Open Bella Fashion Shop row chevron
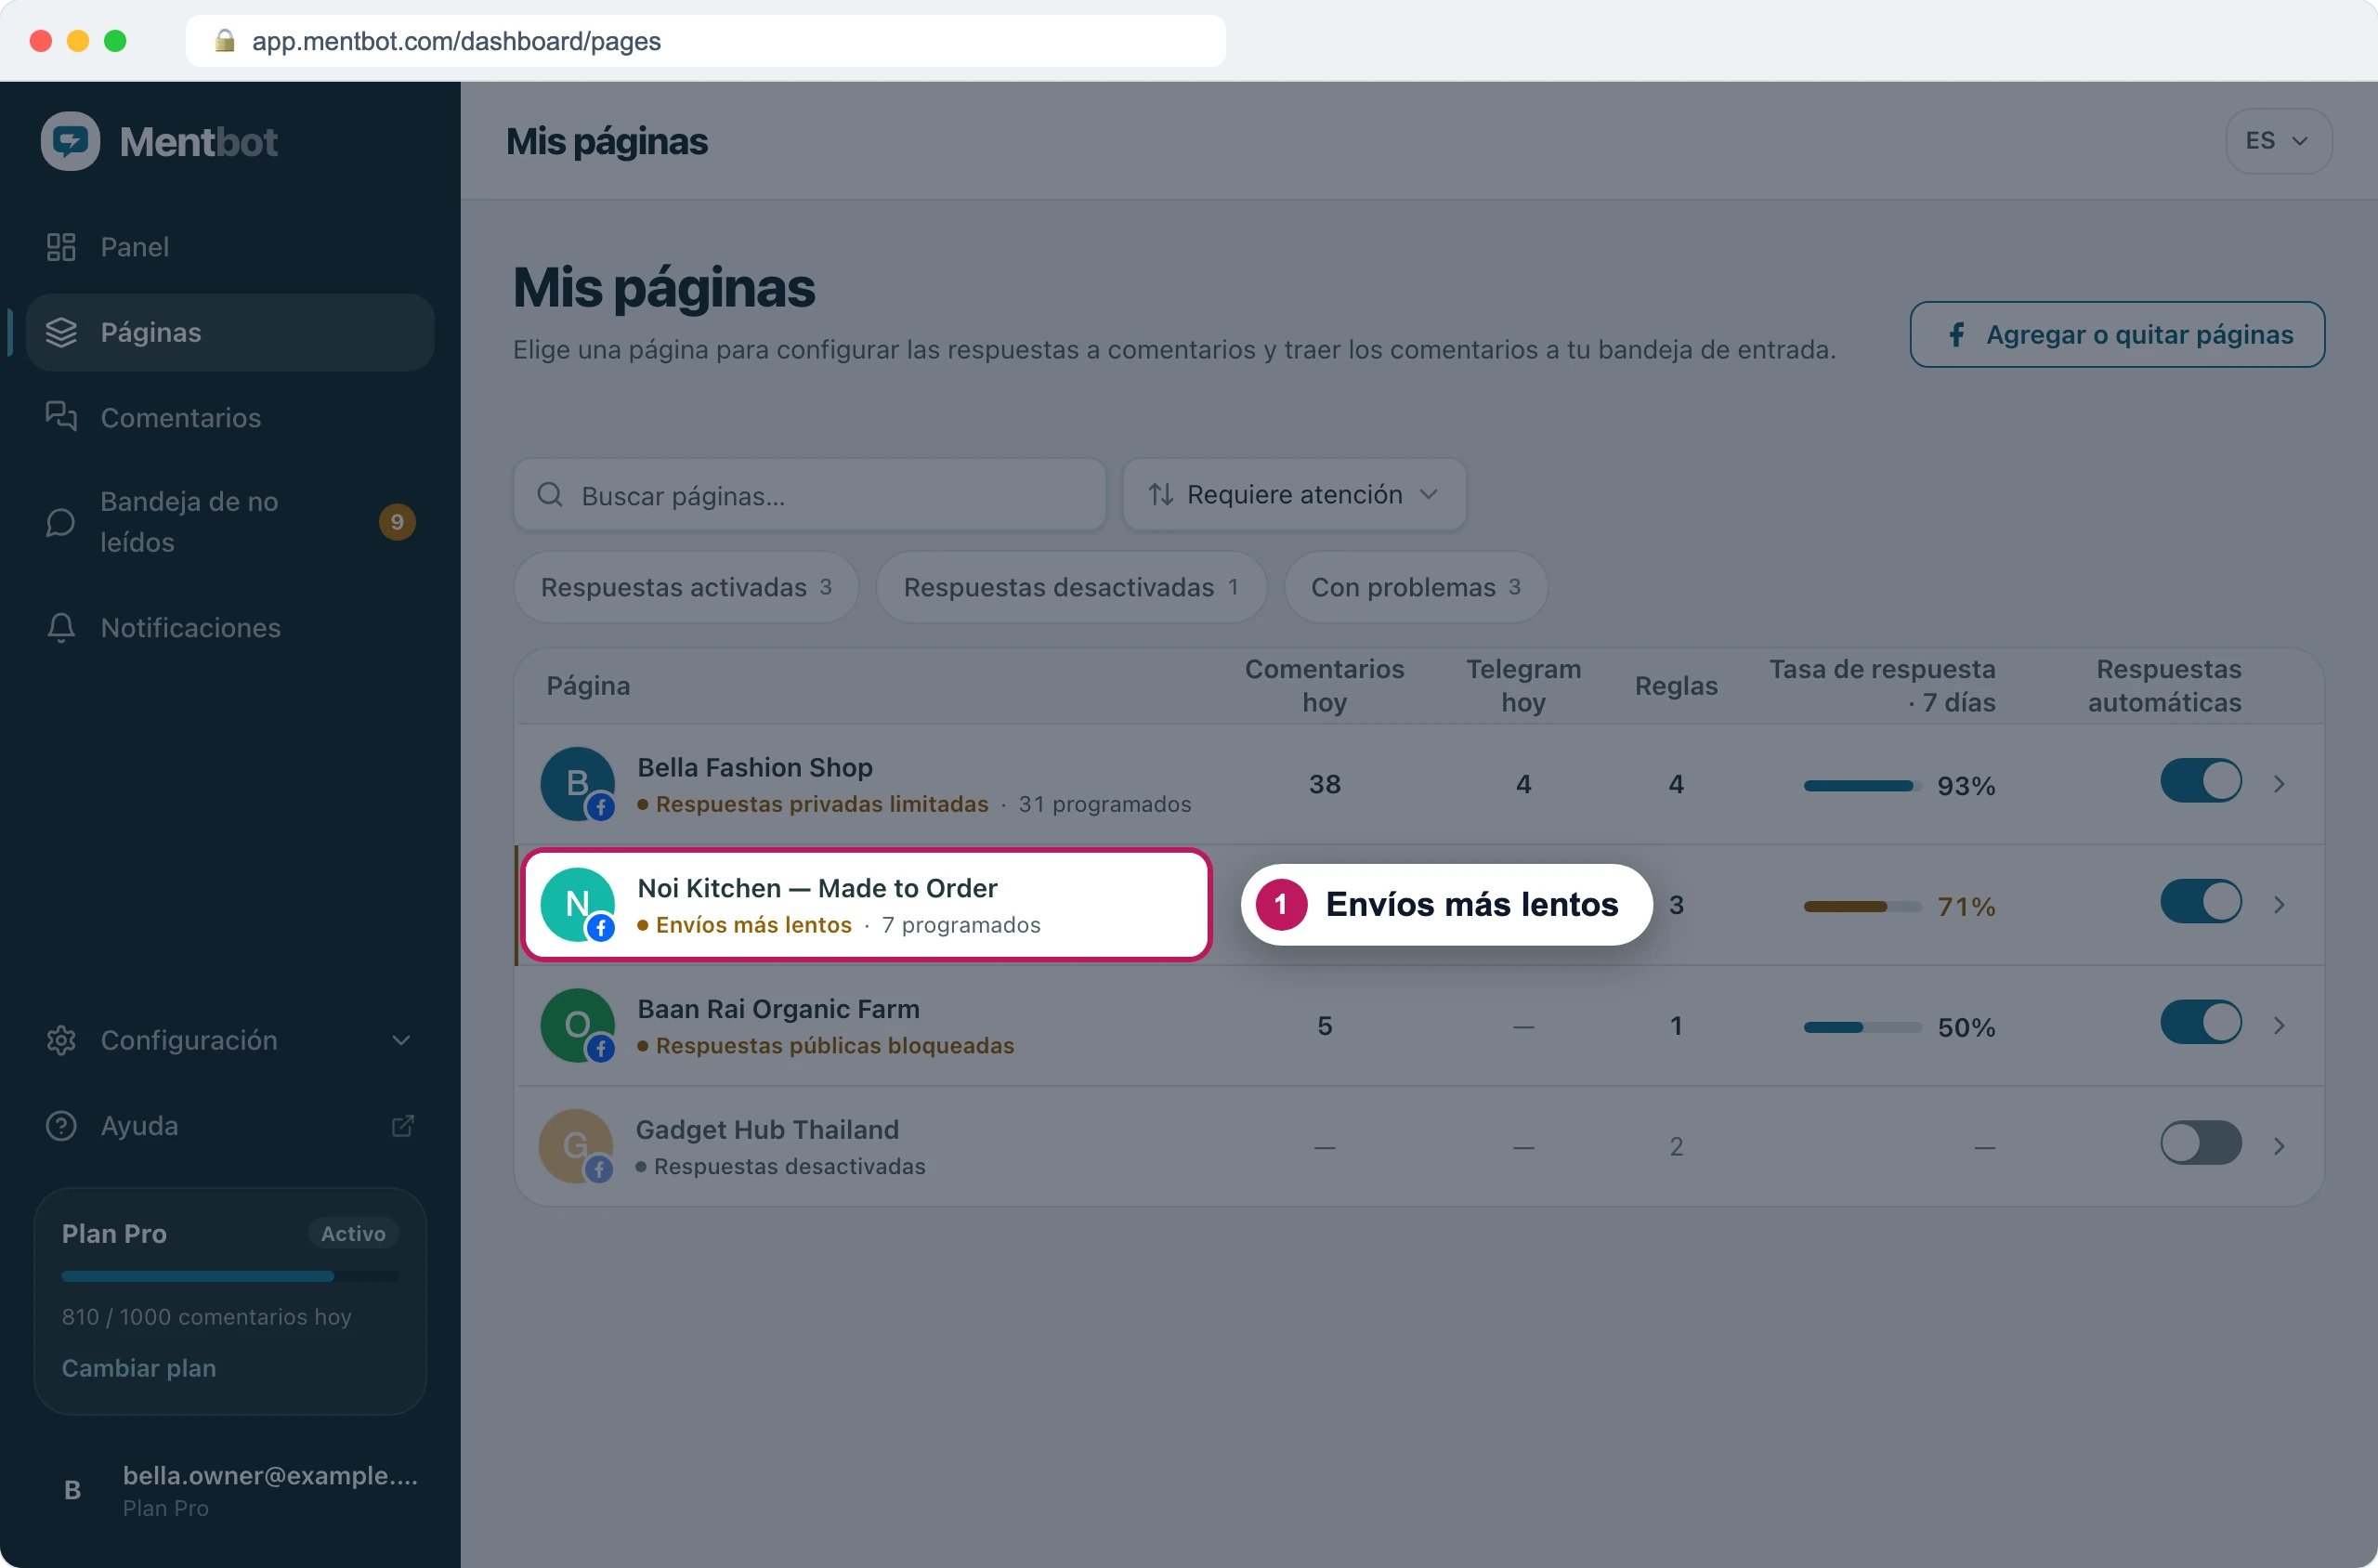Image resolution: width=2378 pixels, height=1568 pixels. [2279, 784]
